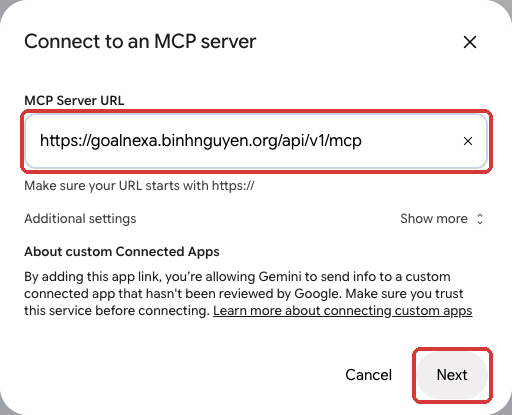The image size is (512, 415).
Task: Open Learn more about connecting custom apps
Action: (x=343, y=311)
